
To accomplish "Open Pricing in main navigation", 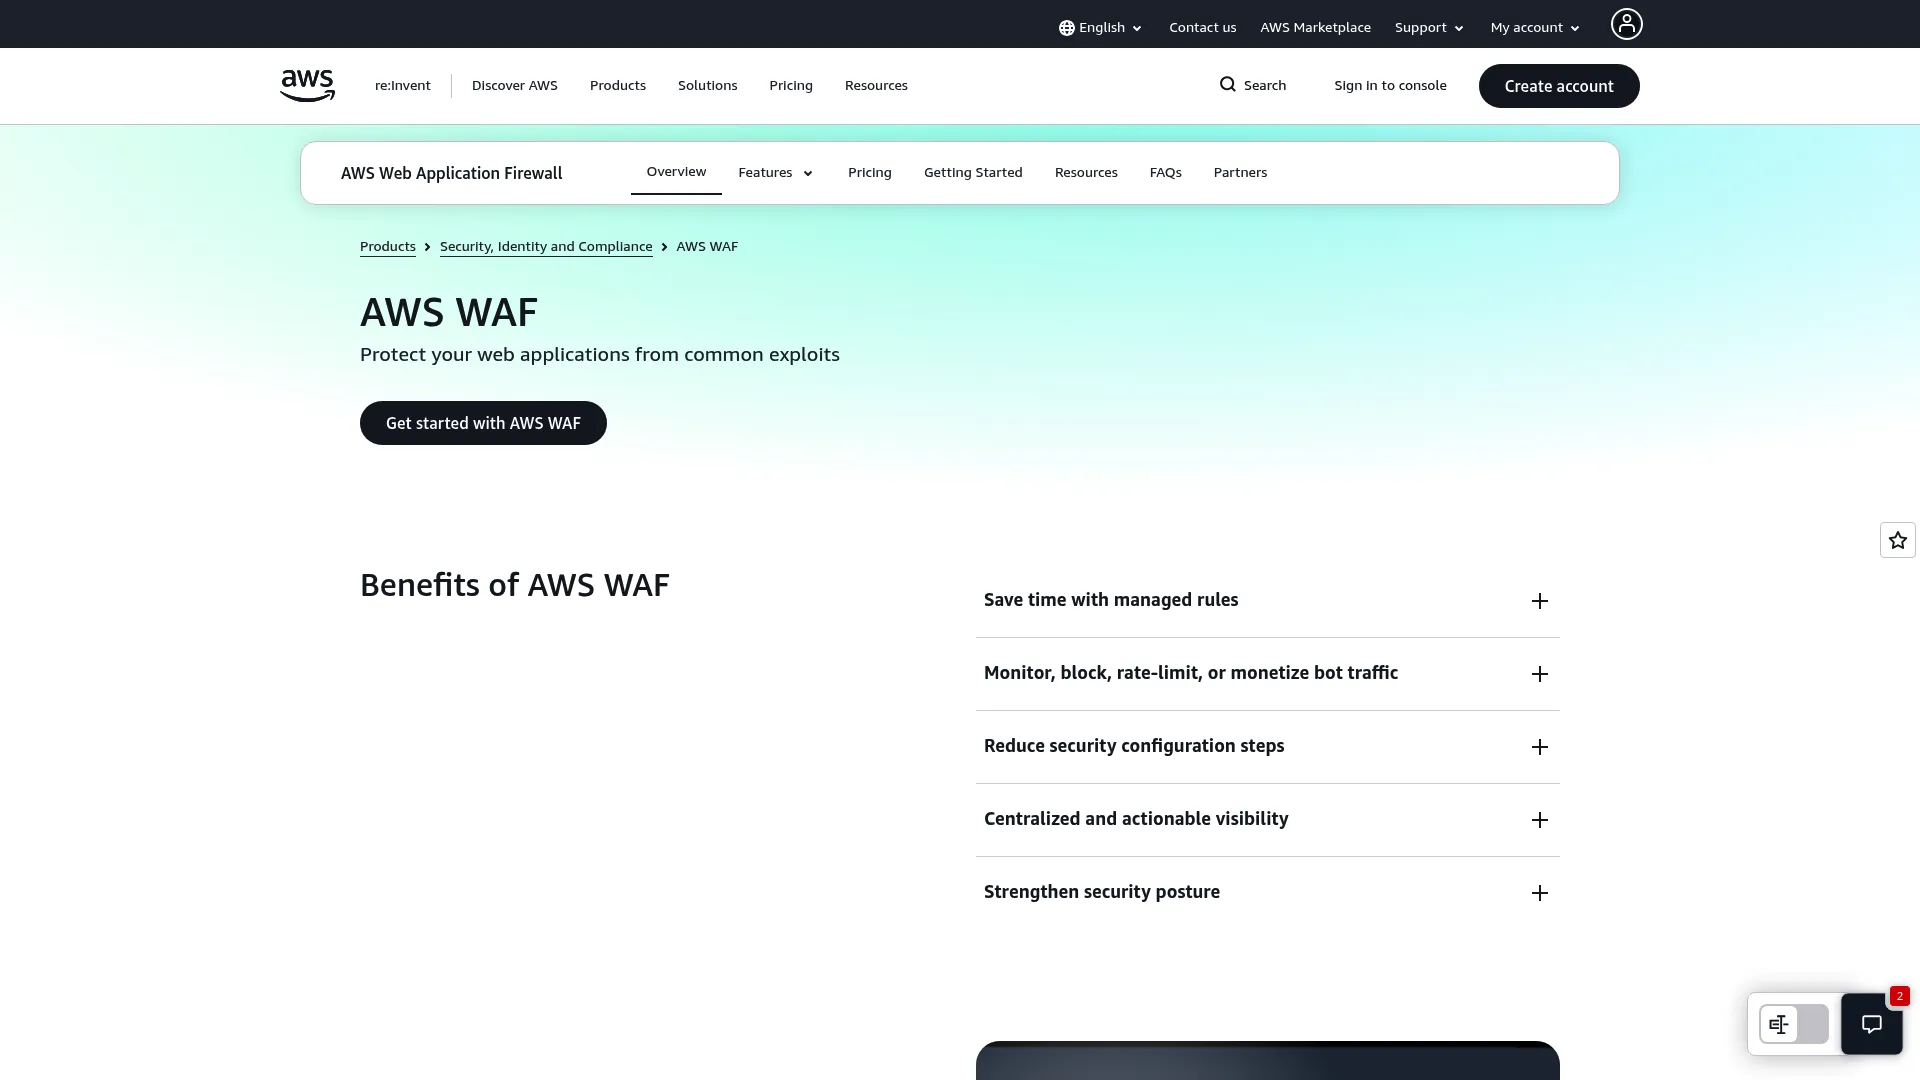I will (791, 86).
